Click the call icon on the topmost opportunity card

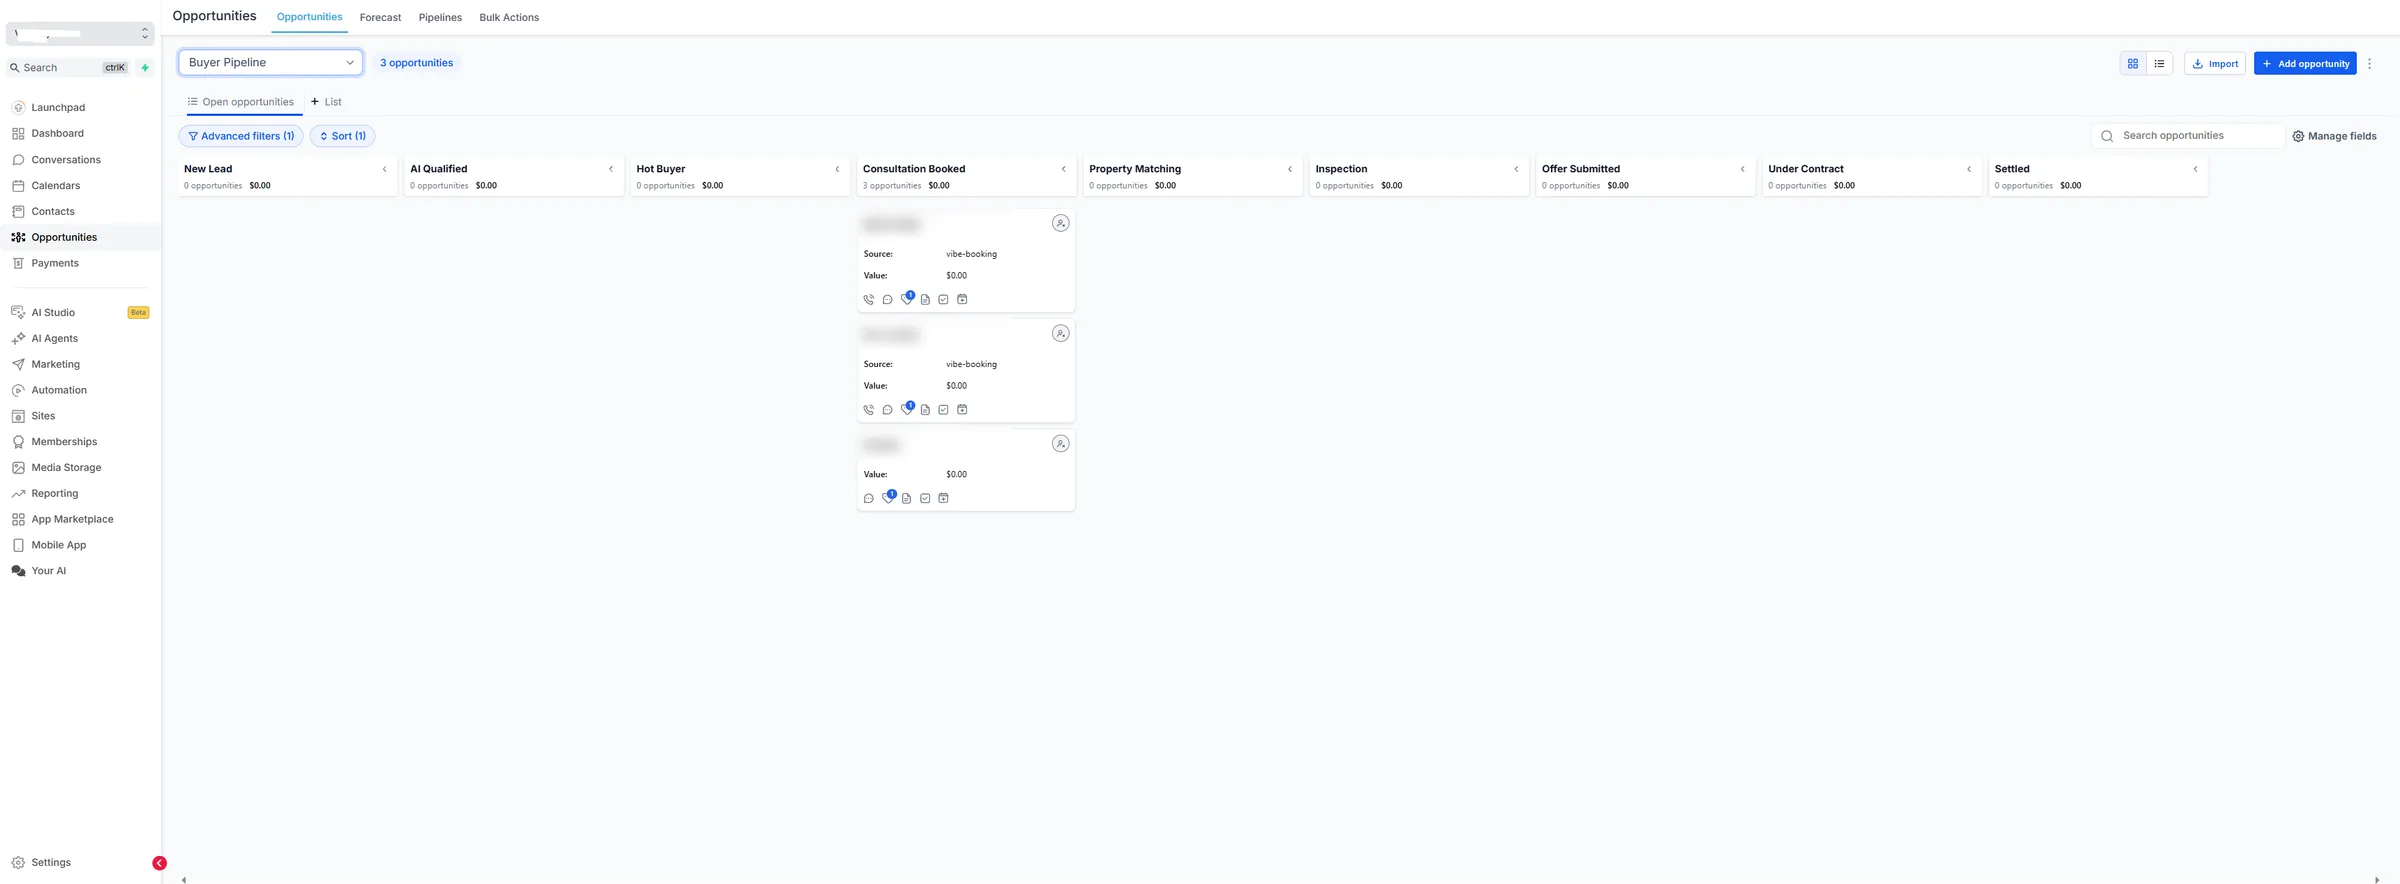(868, 299)
